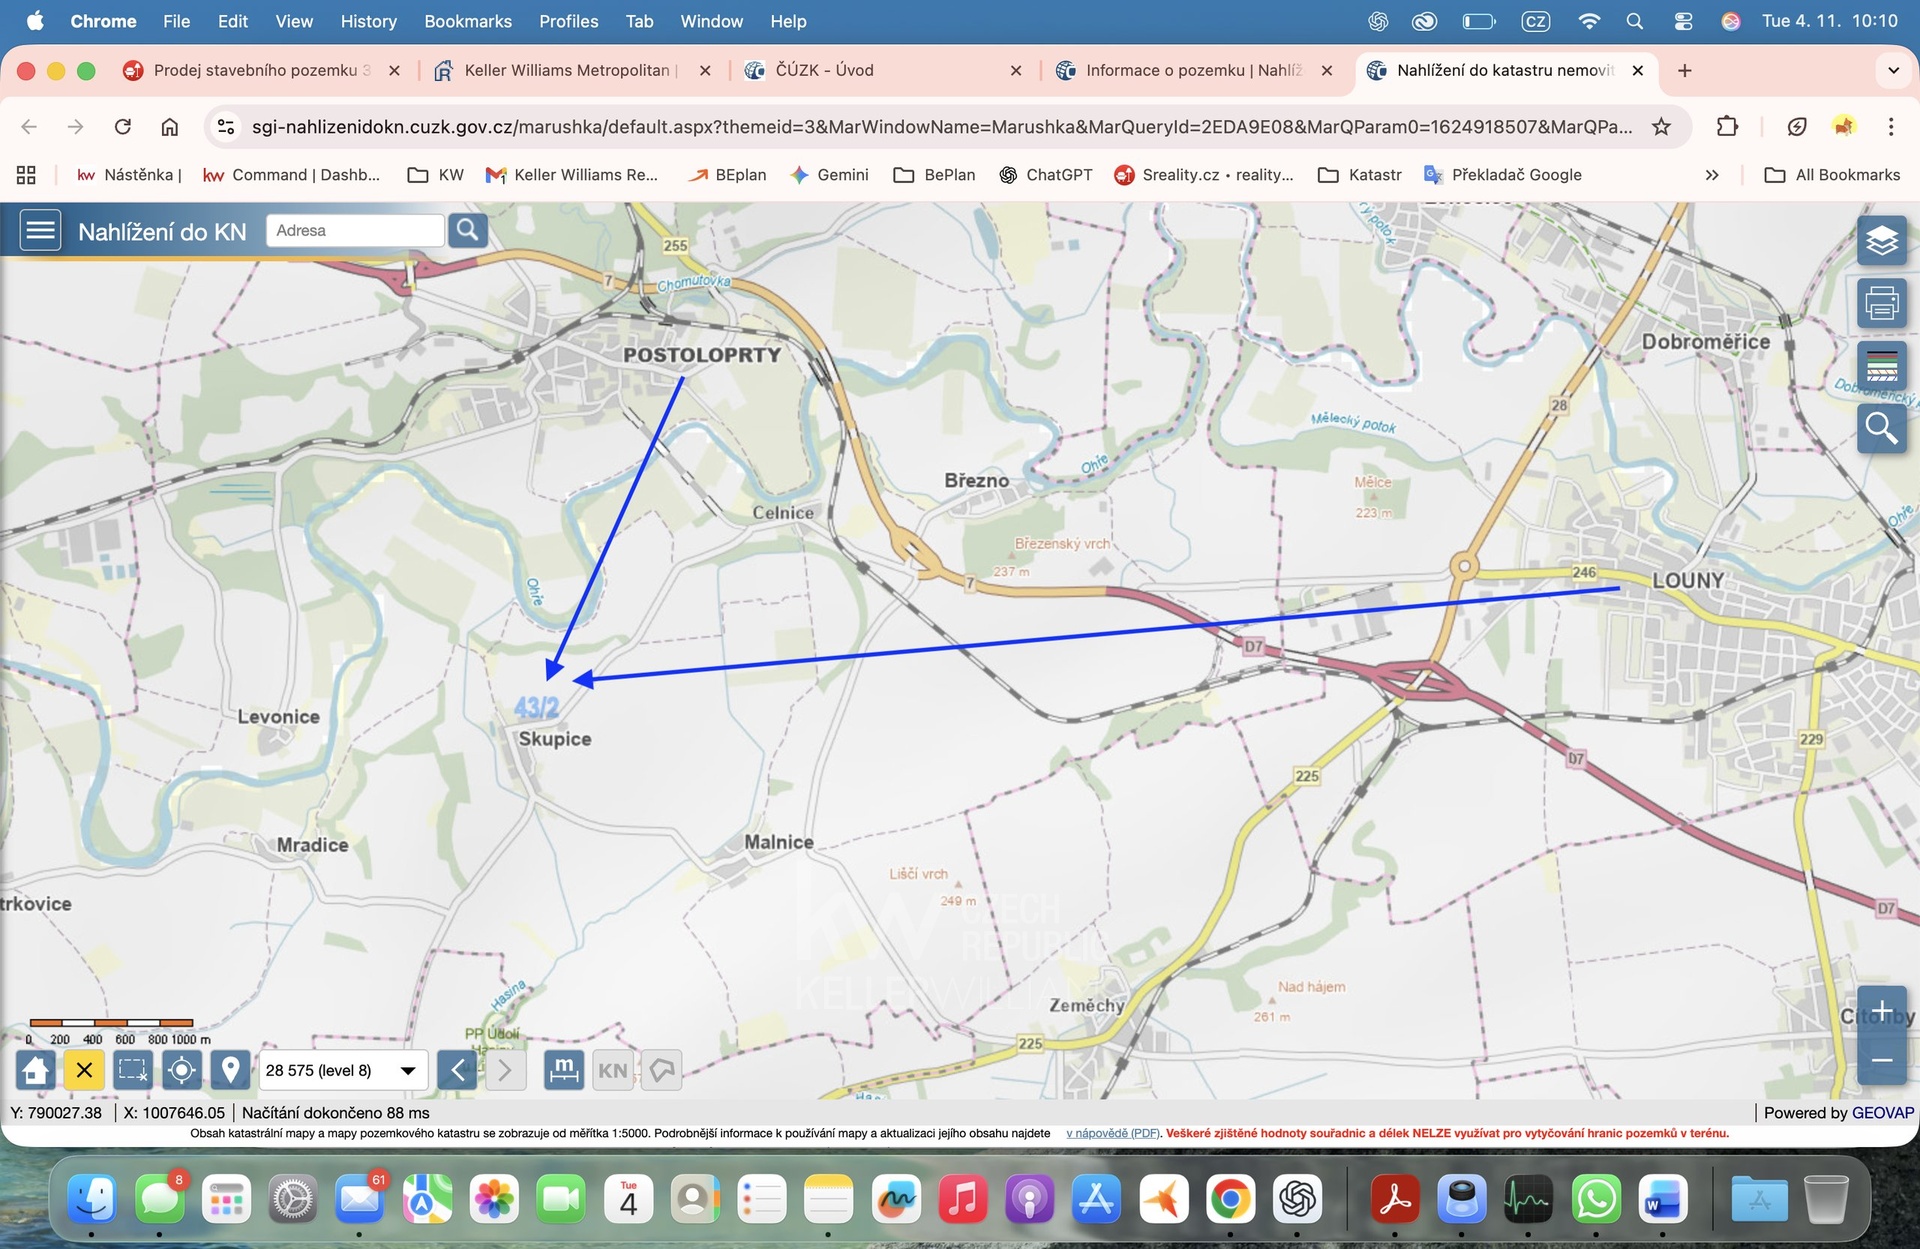1920x1249 pixels.
Task: Show hidden bookmarks with the double chevron
Action: (1711, 175)
